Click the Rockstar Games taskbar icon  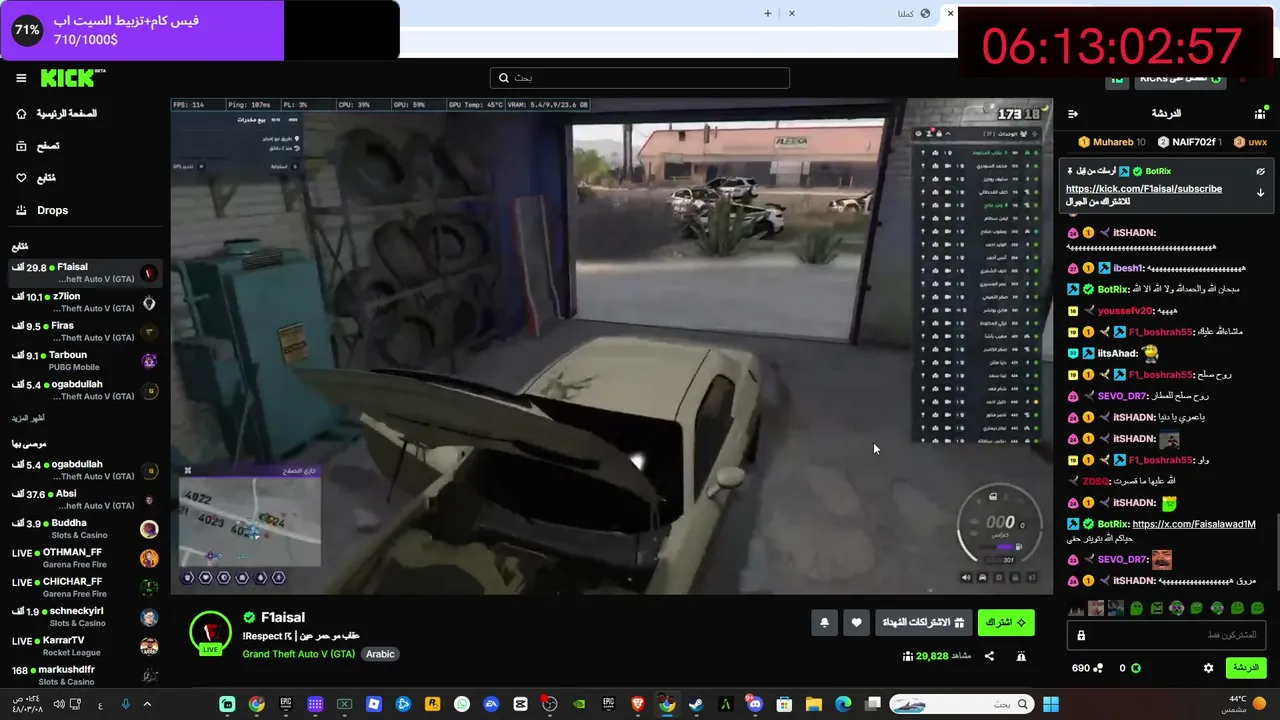pyautogui.click(x=432, y=704)
